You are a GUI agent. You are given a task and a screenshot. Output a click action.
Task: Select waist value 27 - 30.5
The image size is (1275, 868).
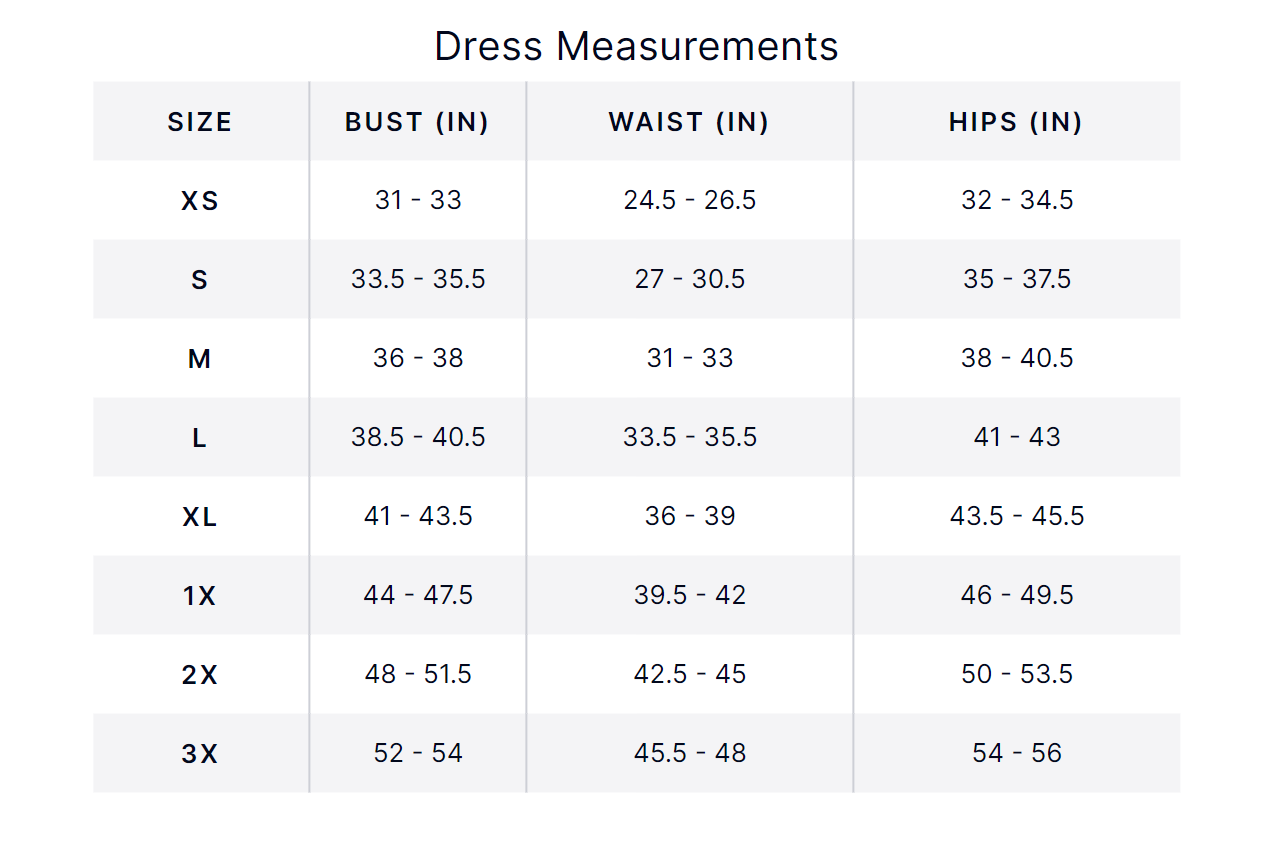(690, 279)
